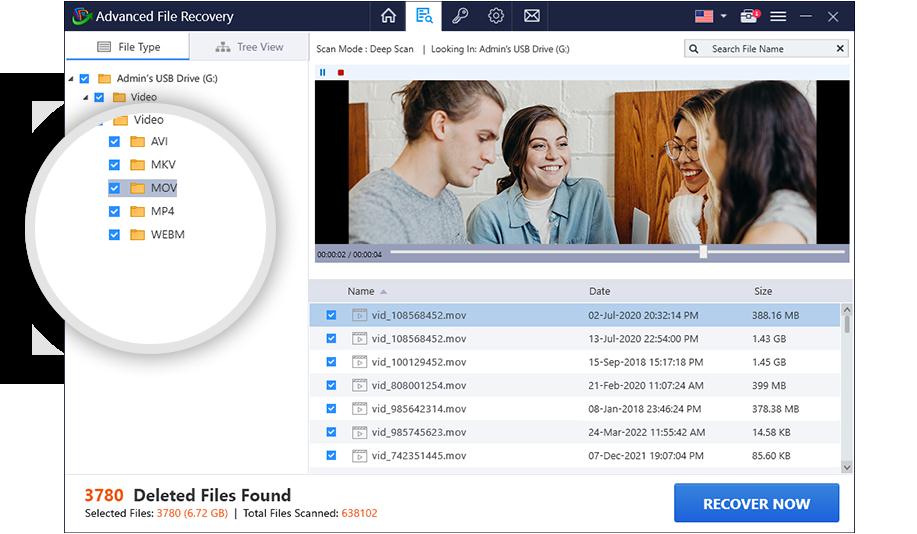Click the envelope feedback icon
The width and height of the screenshot is (917, 534).
click(x=532, y=16)
